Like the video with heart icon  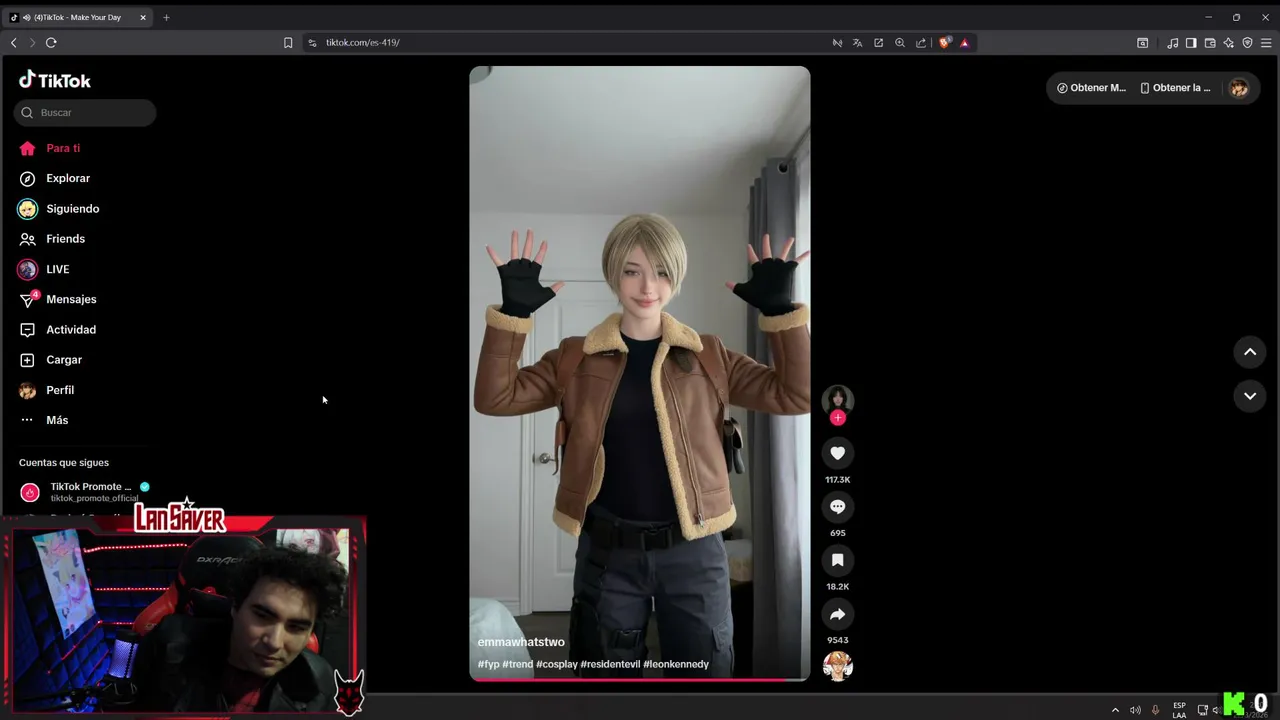click(x=838, y=453)
